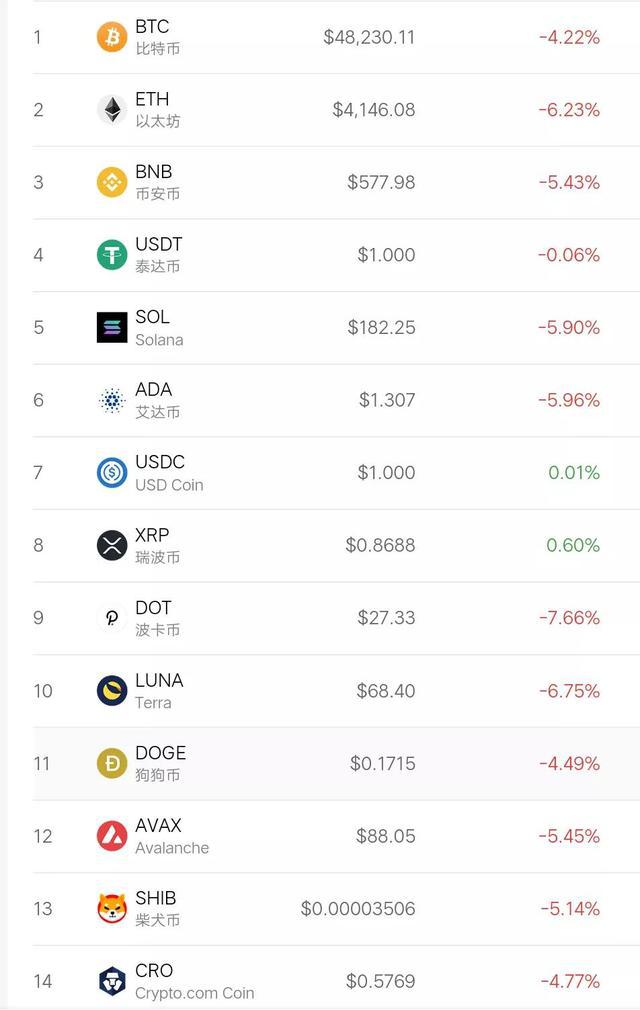Click the orange Bitcoin BTC logo
This screenshot has width=640, height=1010.
pos(112,37)
